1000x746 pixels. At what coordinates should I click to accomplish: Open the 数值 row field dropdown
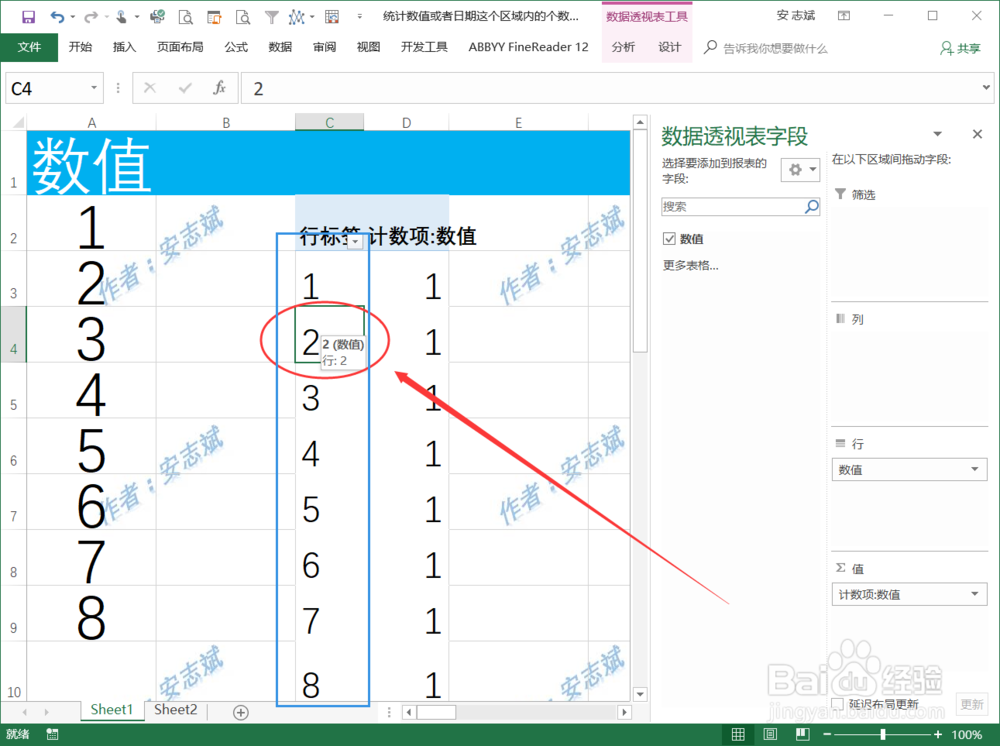click(974, 469)
